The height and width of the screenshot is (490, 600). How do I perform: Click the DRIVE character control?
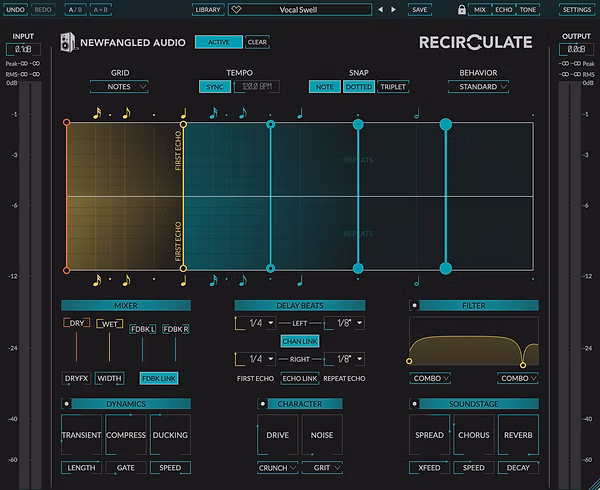[x=277, y=435]
